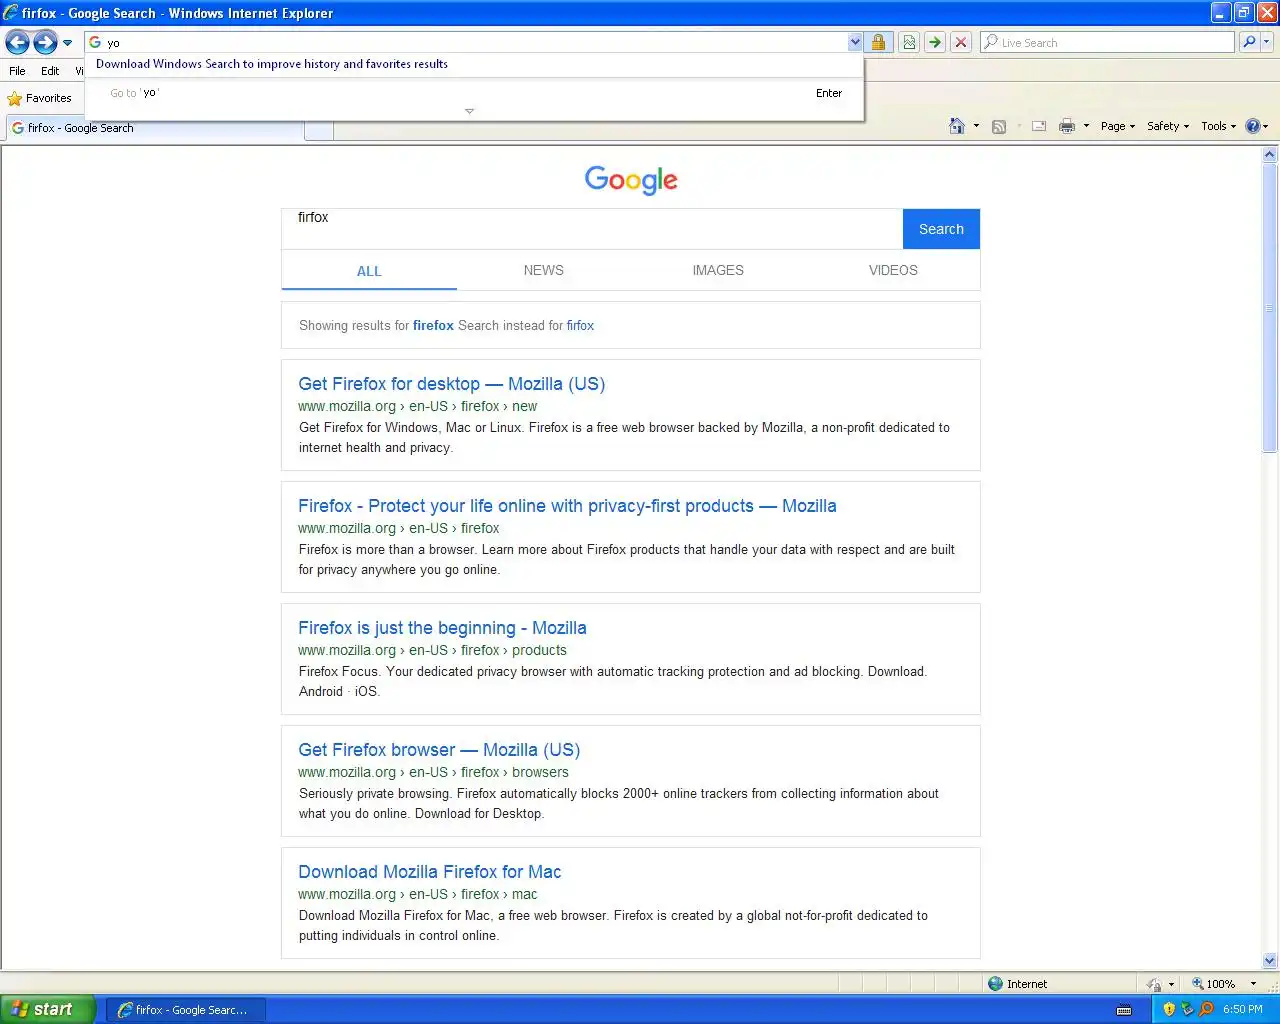
Task: Switch to the ALL results tab
Action: [x=369, y=271]
